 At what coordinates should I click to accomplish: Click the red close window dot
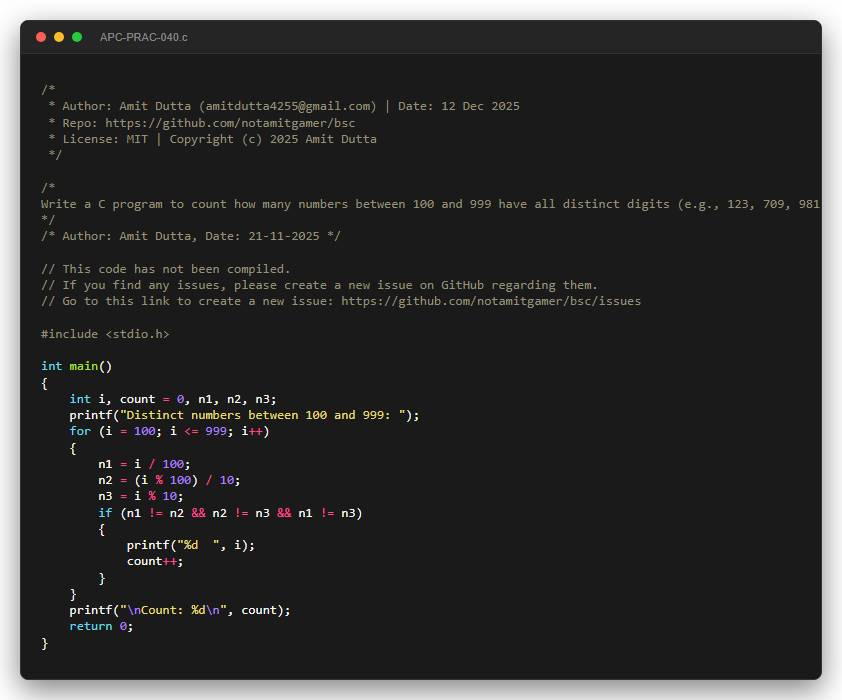[x=41, y=37]
